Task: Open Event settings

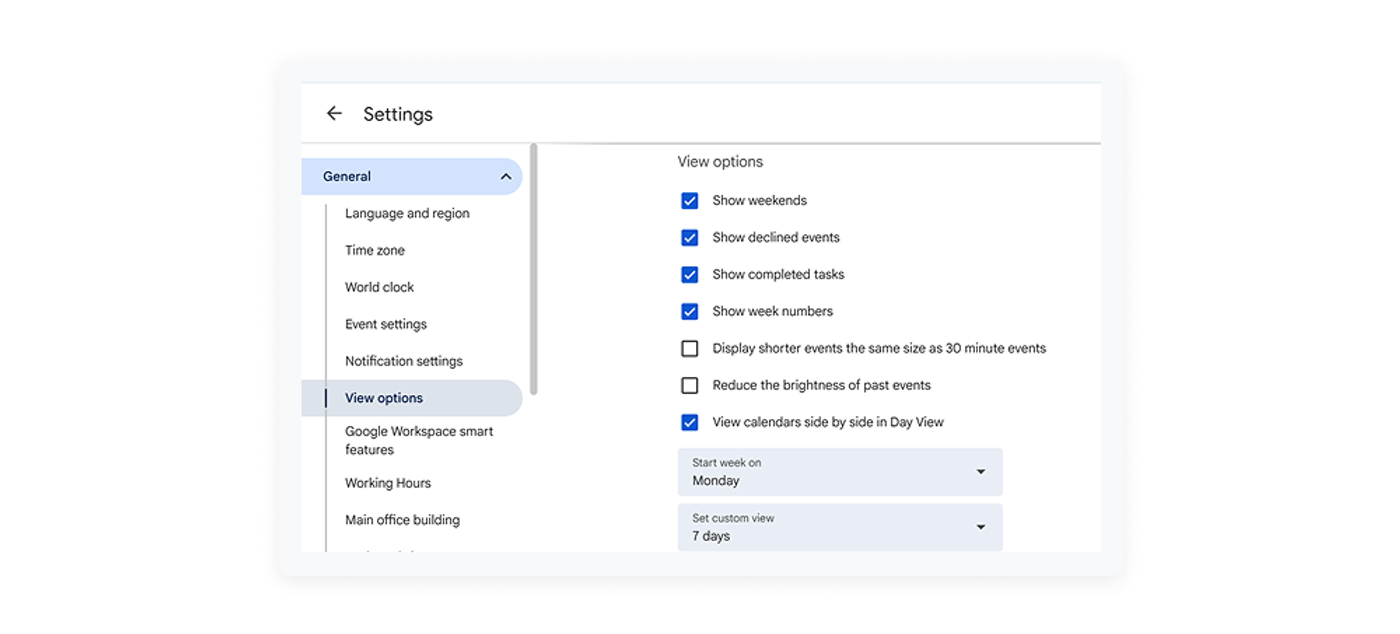Action: pos(386,324)
